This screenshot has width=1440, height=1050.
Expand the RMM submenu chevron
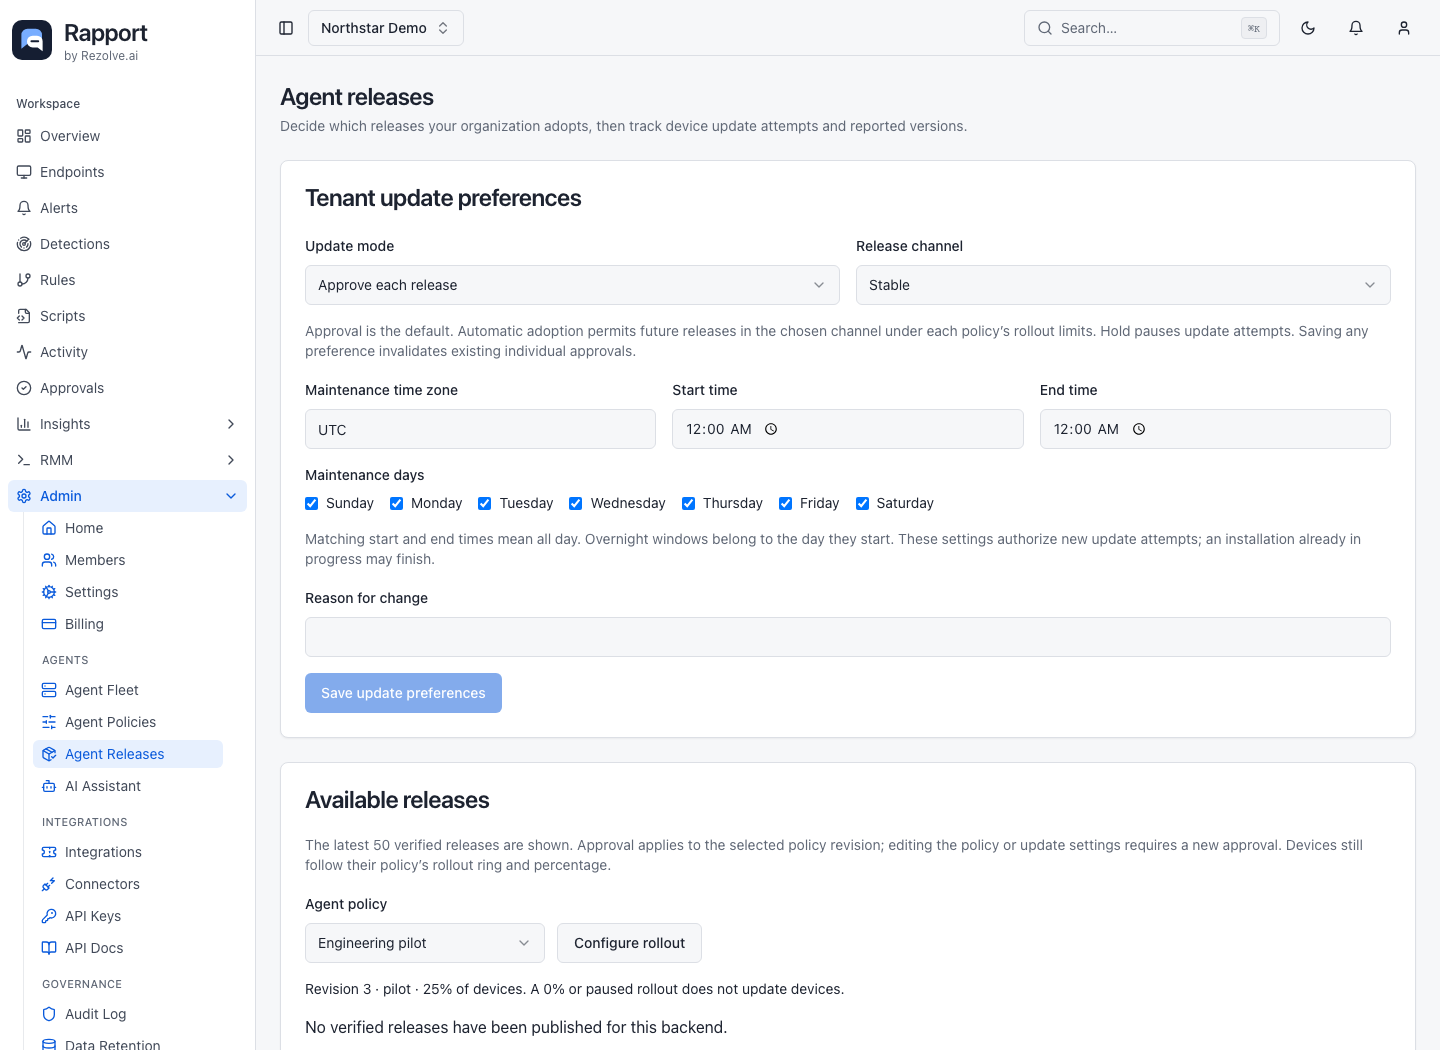click(x=231, y=460)
